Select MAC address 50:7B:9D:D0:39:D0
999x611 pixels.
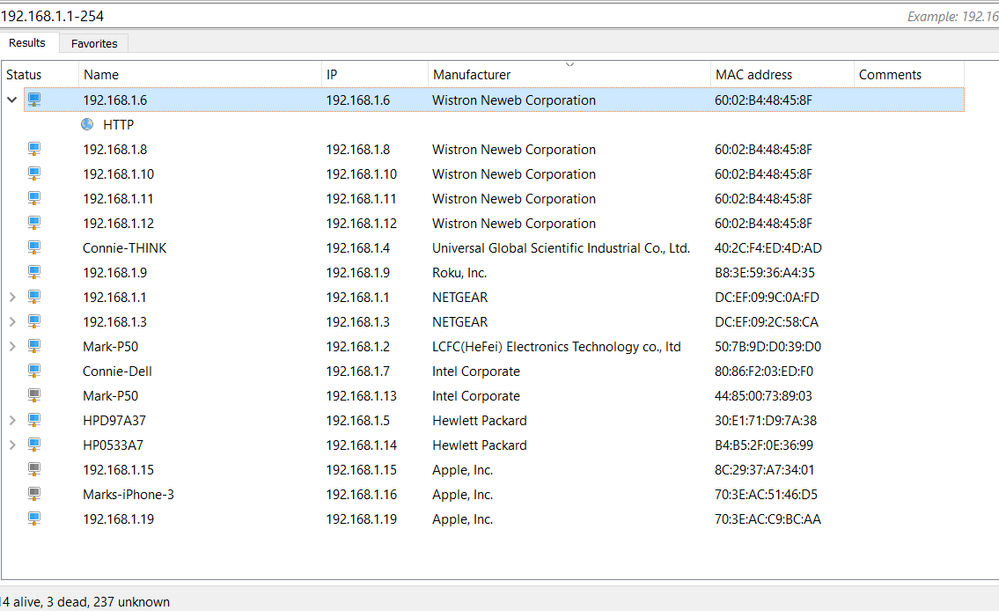[x=768, y=347]
